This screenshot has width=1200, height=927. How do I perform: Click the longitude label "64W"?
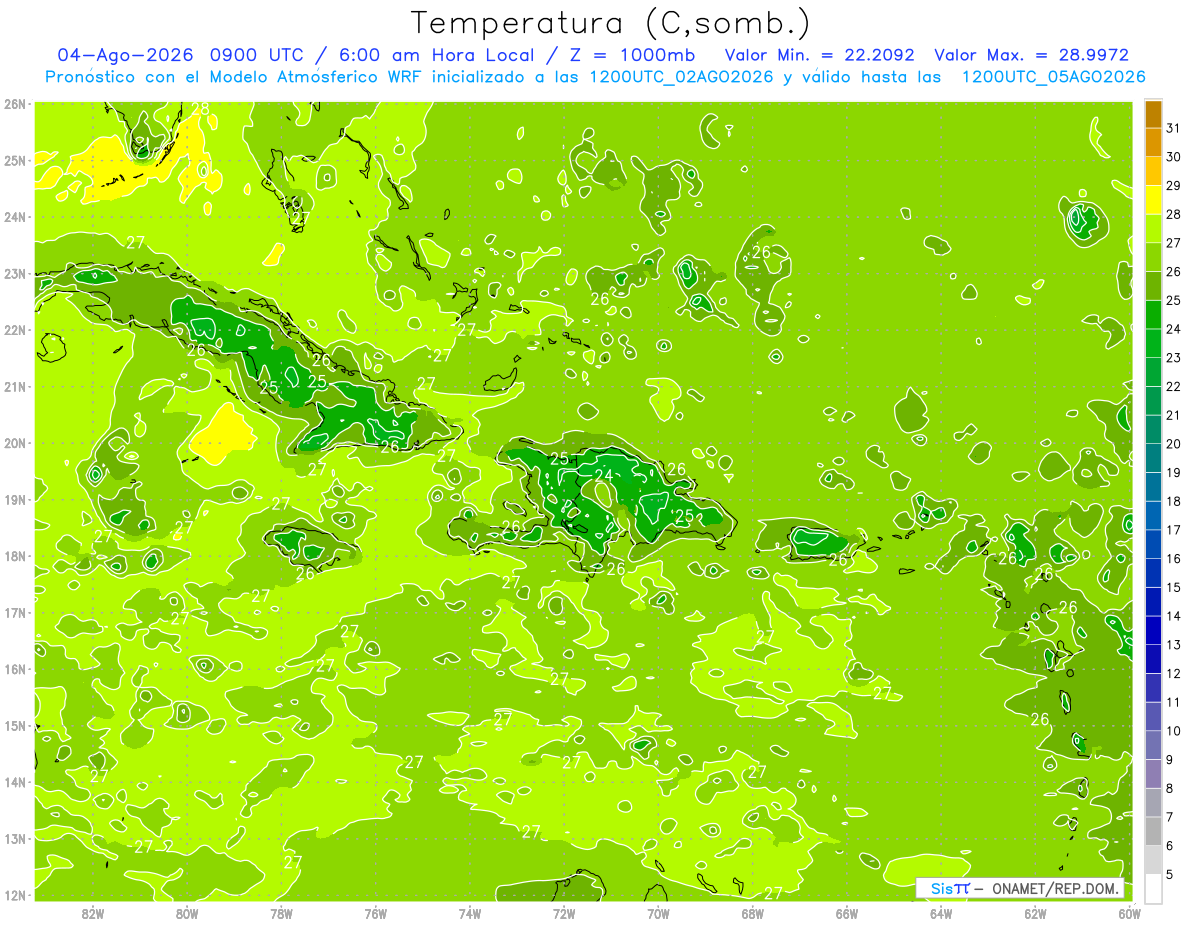point(941,914)
